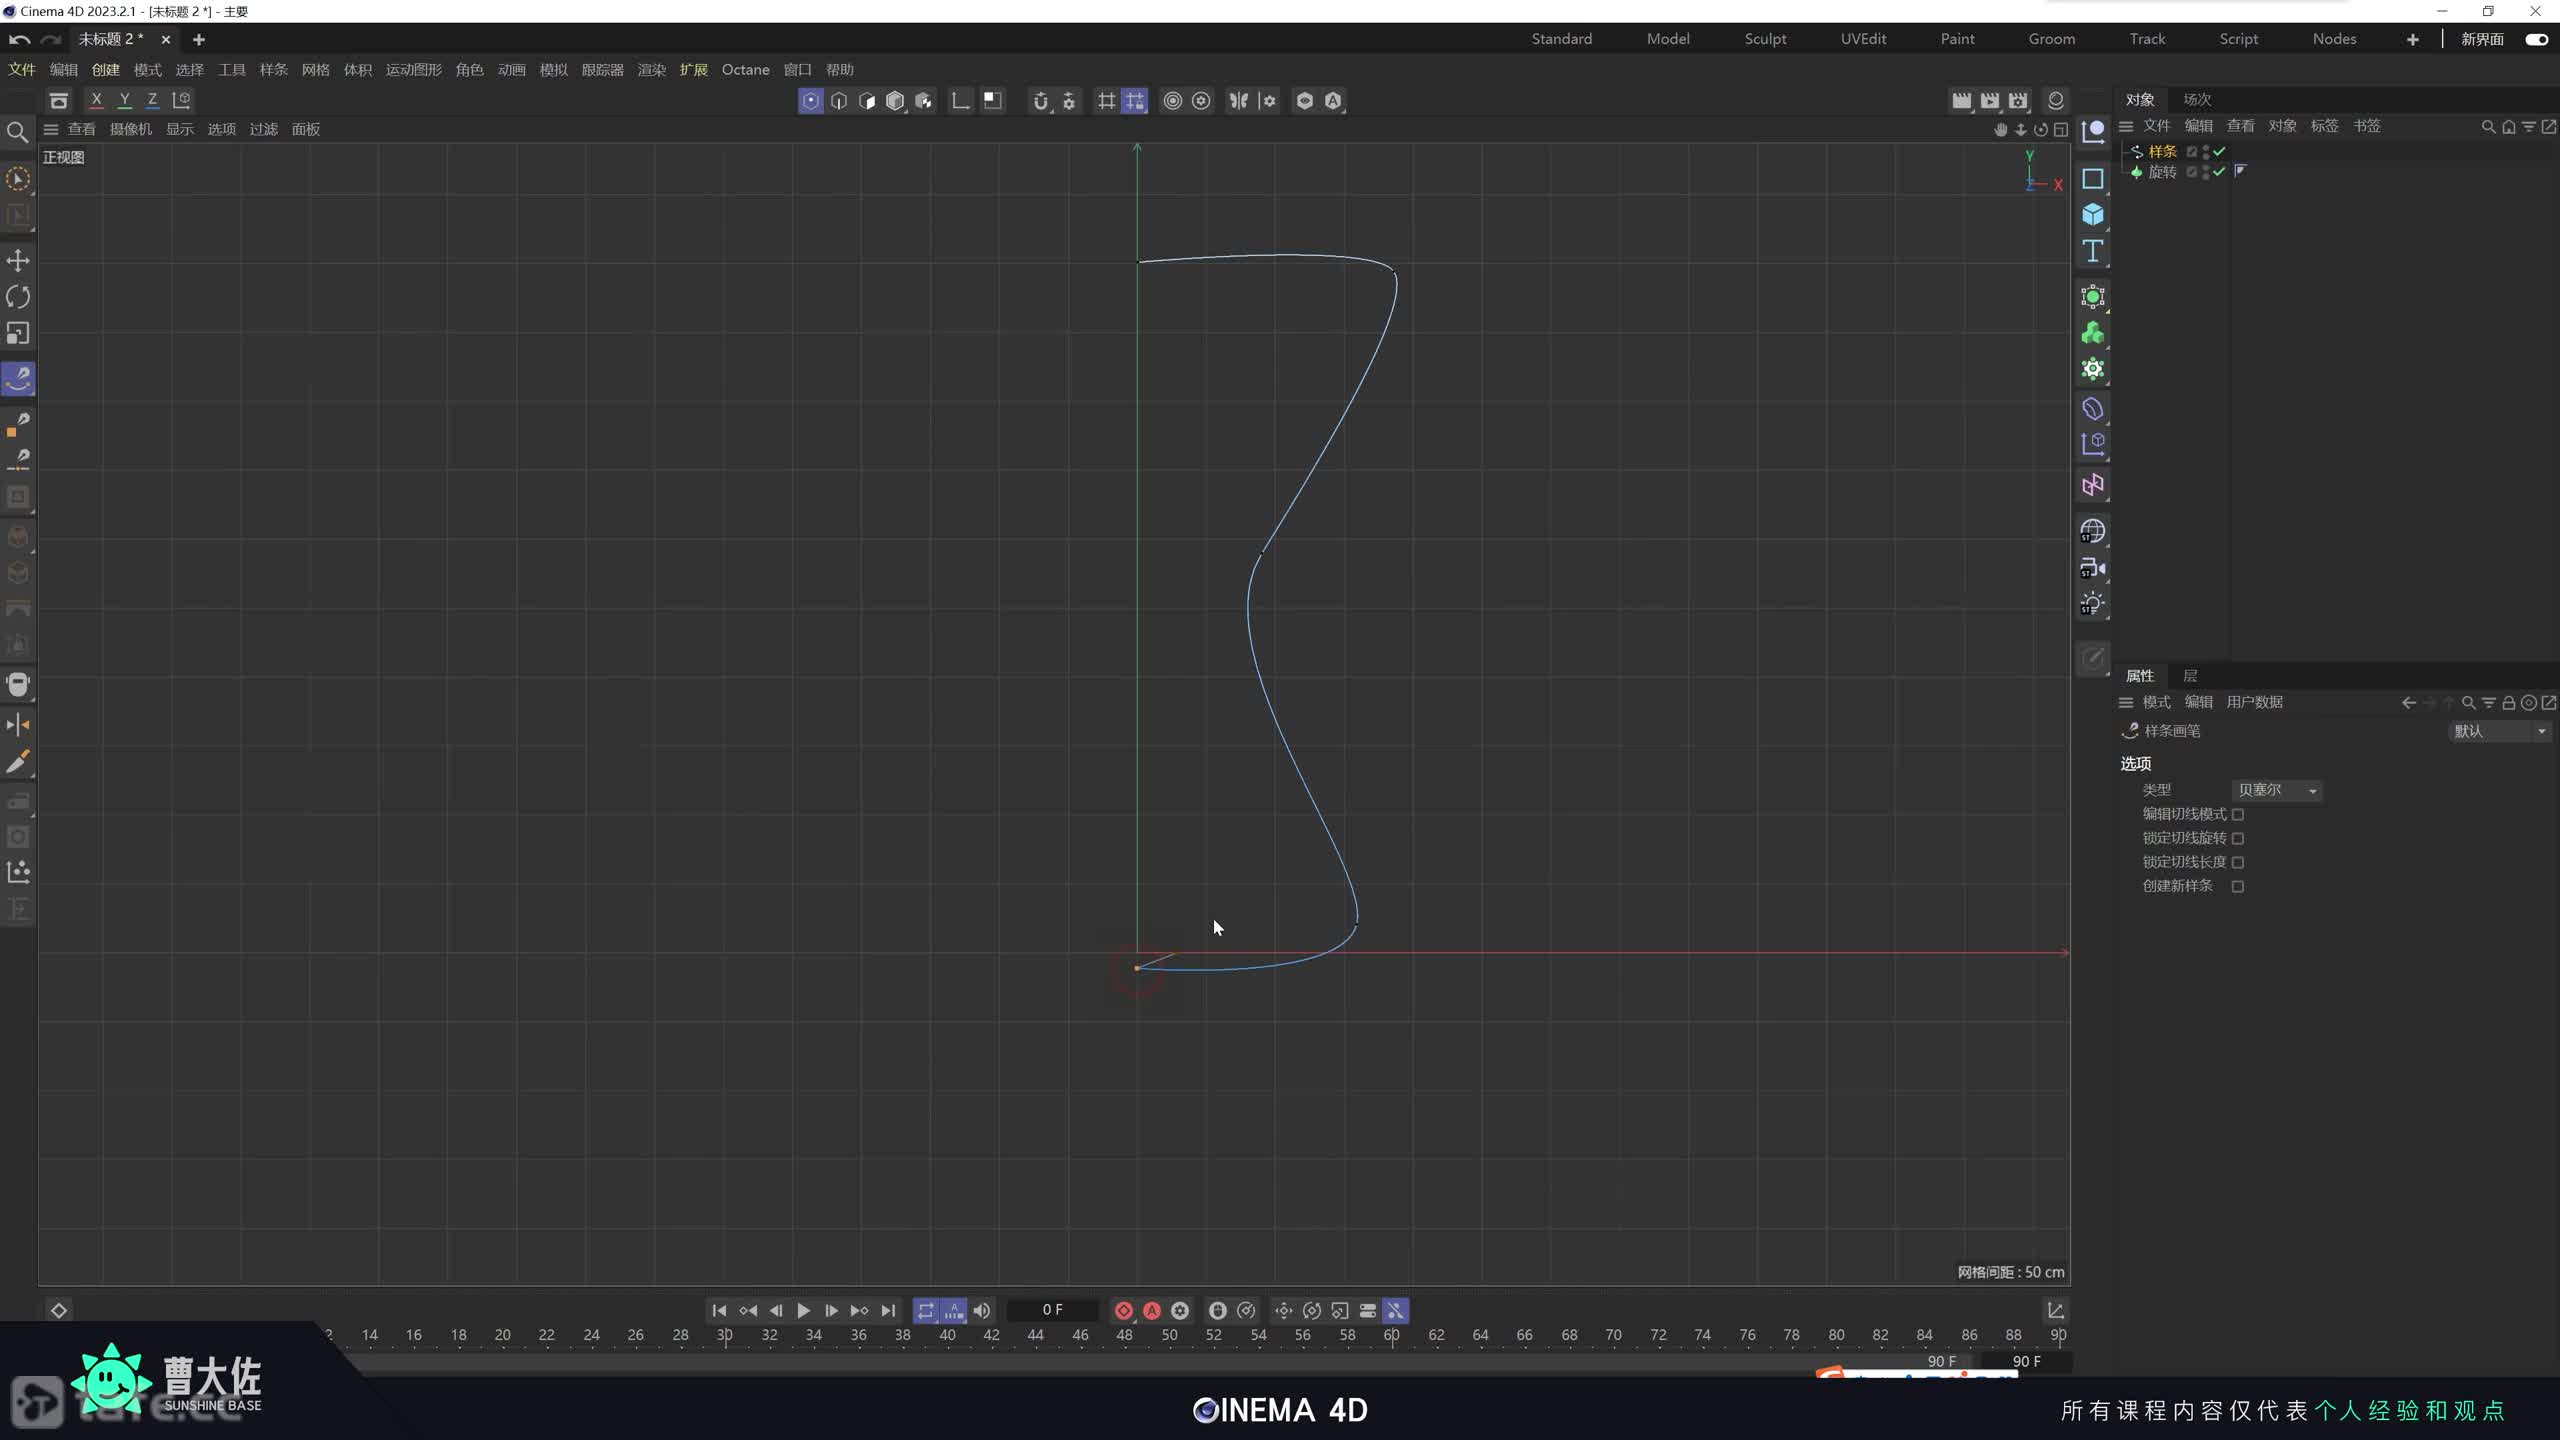Enable 编辑切线模式 checkbox
The image size is (2560, 1440).
[2238, 814]
